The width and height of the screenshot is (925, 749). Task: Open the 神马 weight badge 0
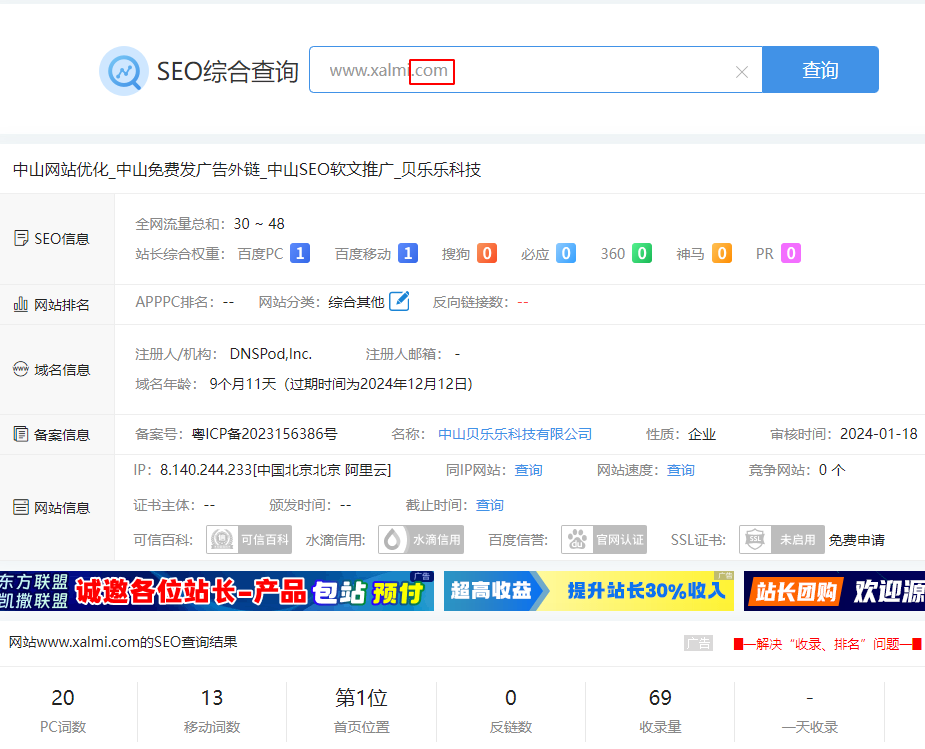pyautogui.click(x=721, y=253)
